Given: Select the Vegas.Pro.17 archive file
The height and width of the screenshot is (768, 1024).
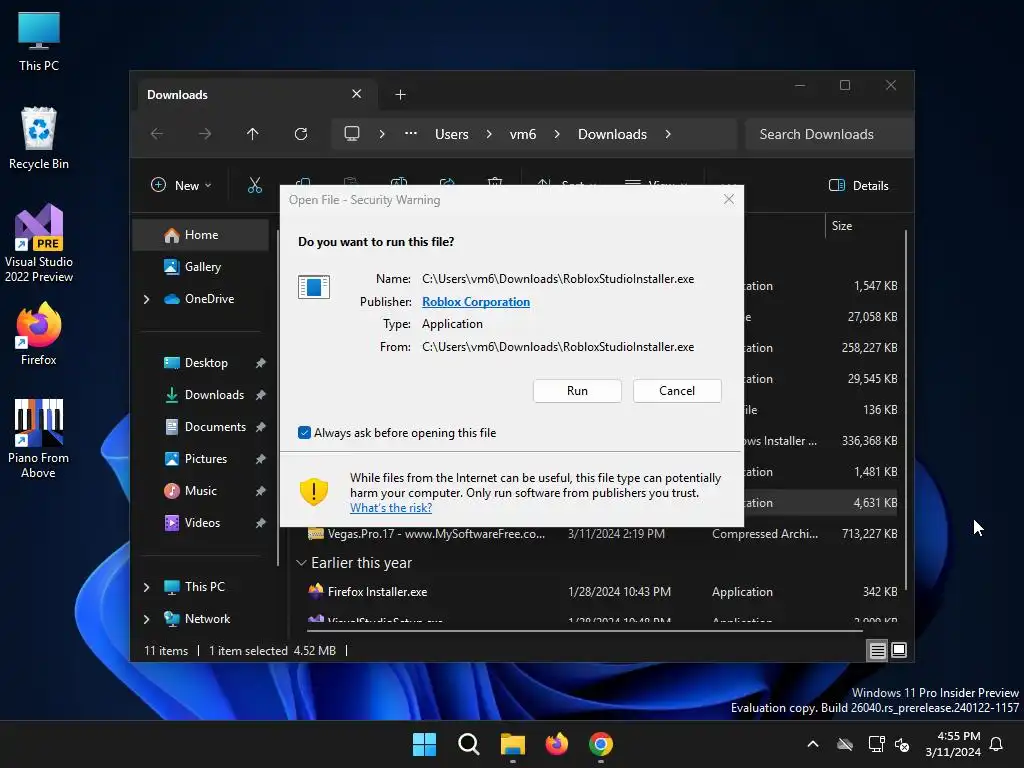Looking at the screenshot, I should click(601, 534).
